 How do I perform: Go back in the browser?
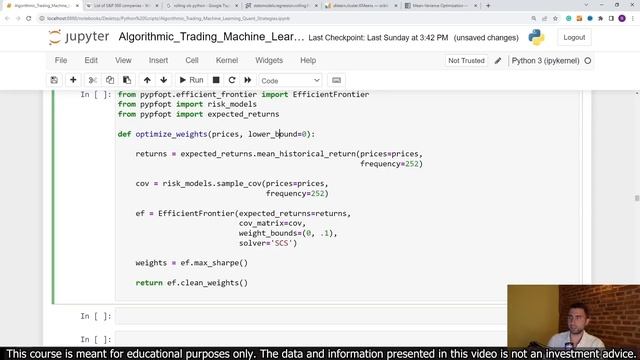(7, 18)
